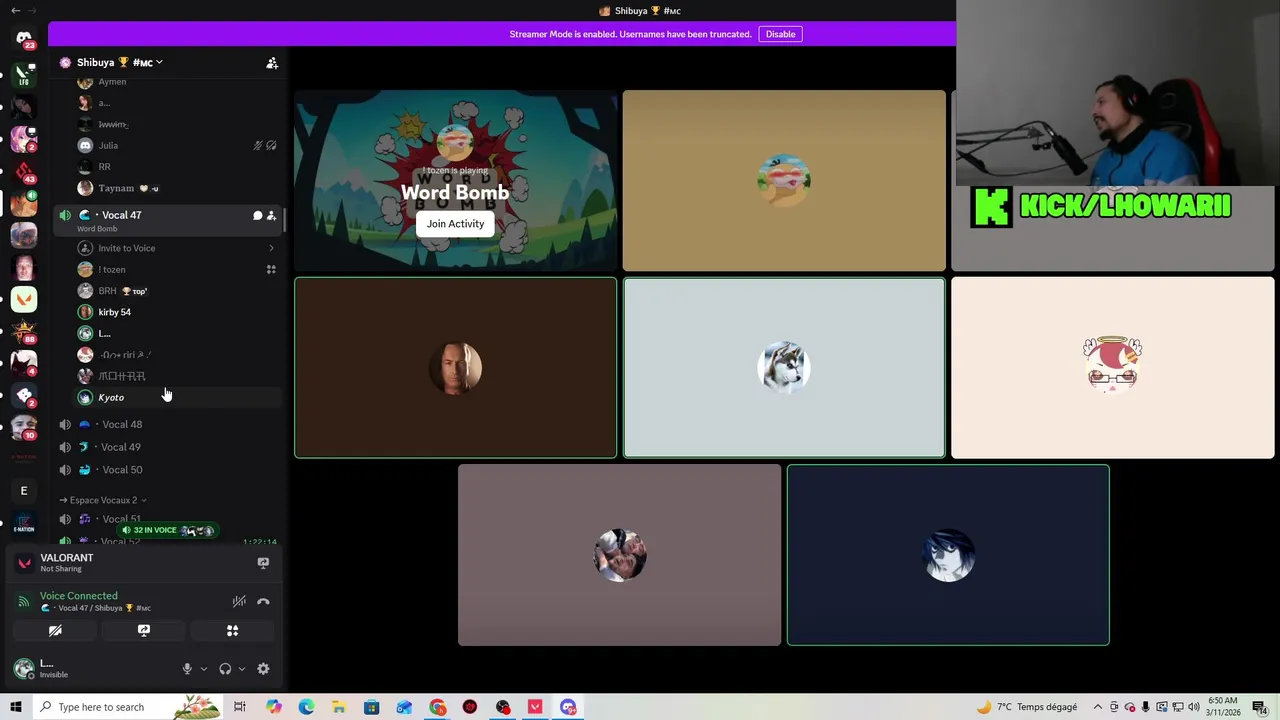Focus the anime glasses avatar tile

1112,368
